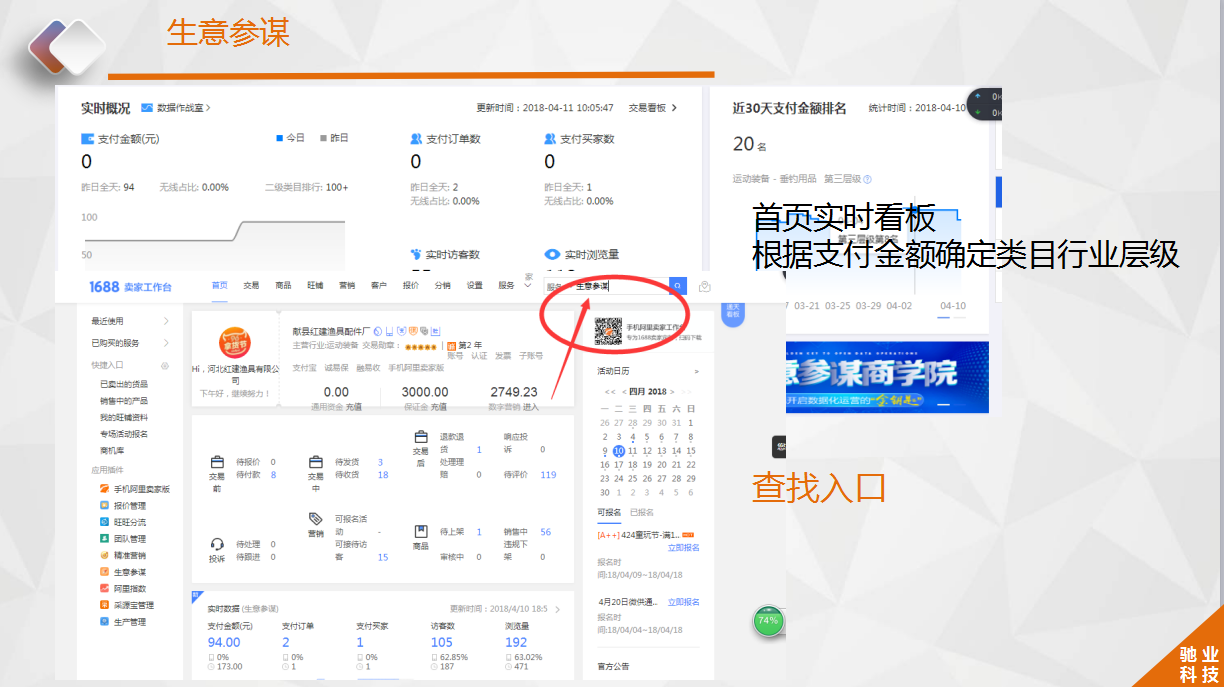Open the 设置 nav menu
This screenshot has height=687, width=1224.
coord(474,286)
